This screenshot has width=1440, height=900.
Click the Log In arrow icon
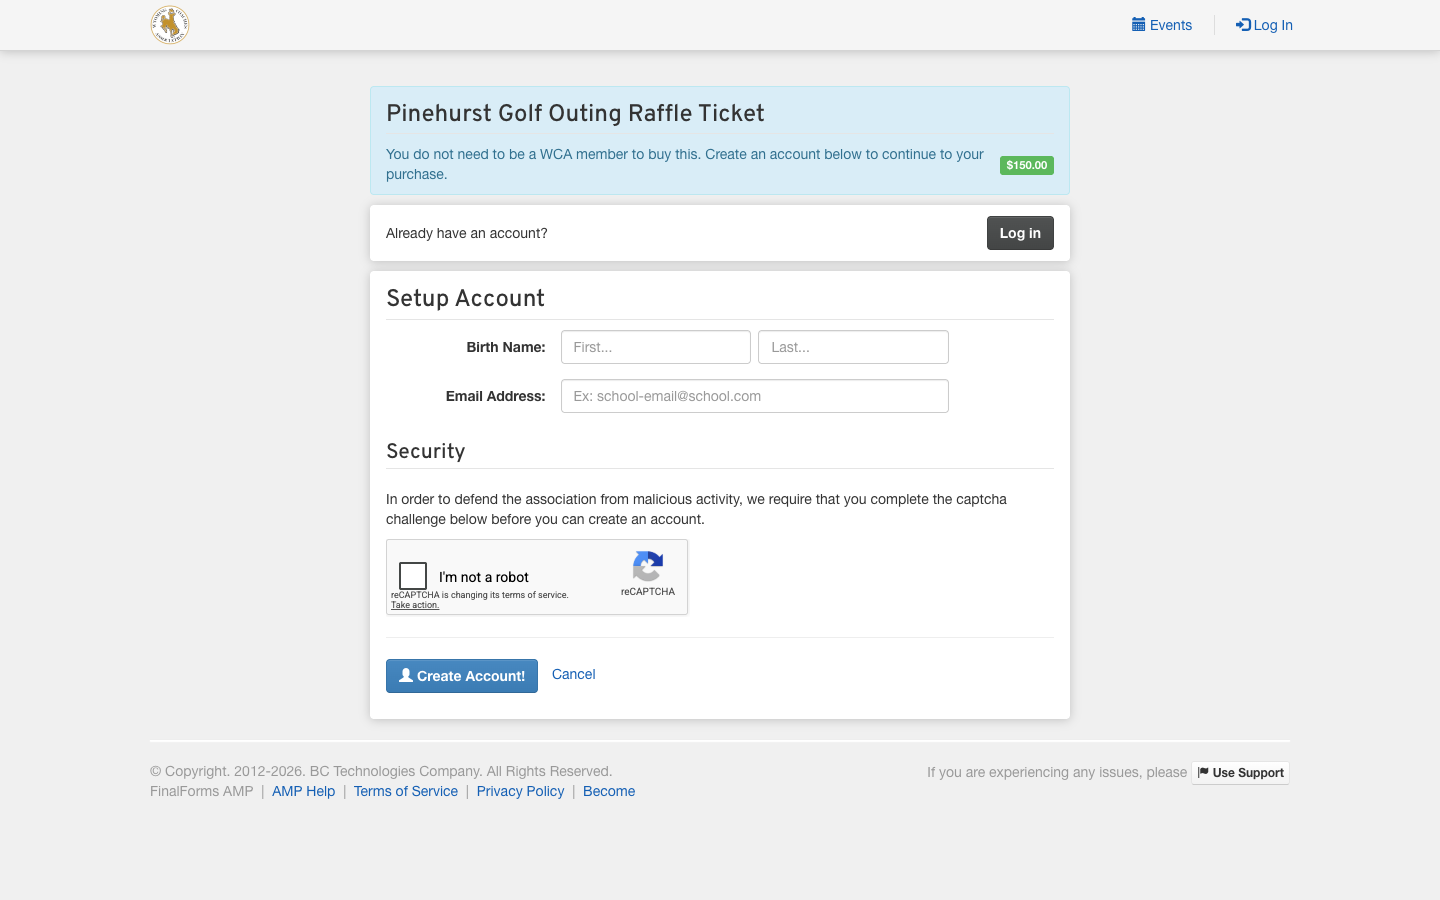(1243, 25)
